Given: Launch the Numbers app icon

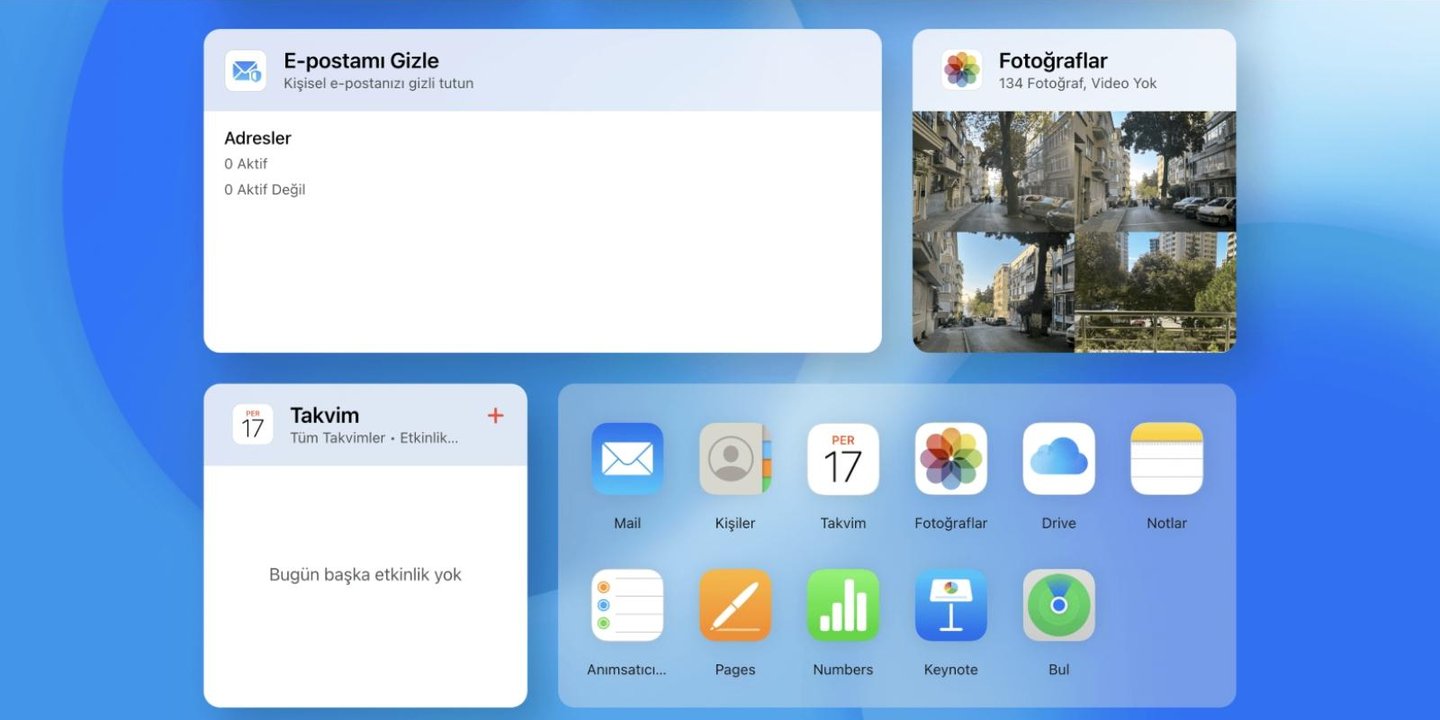Looking at the screenshot, I should click(x=843, y=605).
